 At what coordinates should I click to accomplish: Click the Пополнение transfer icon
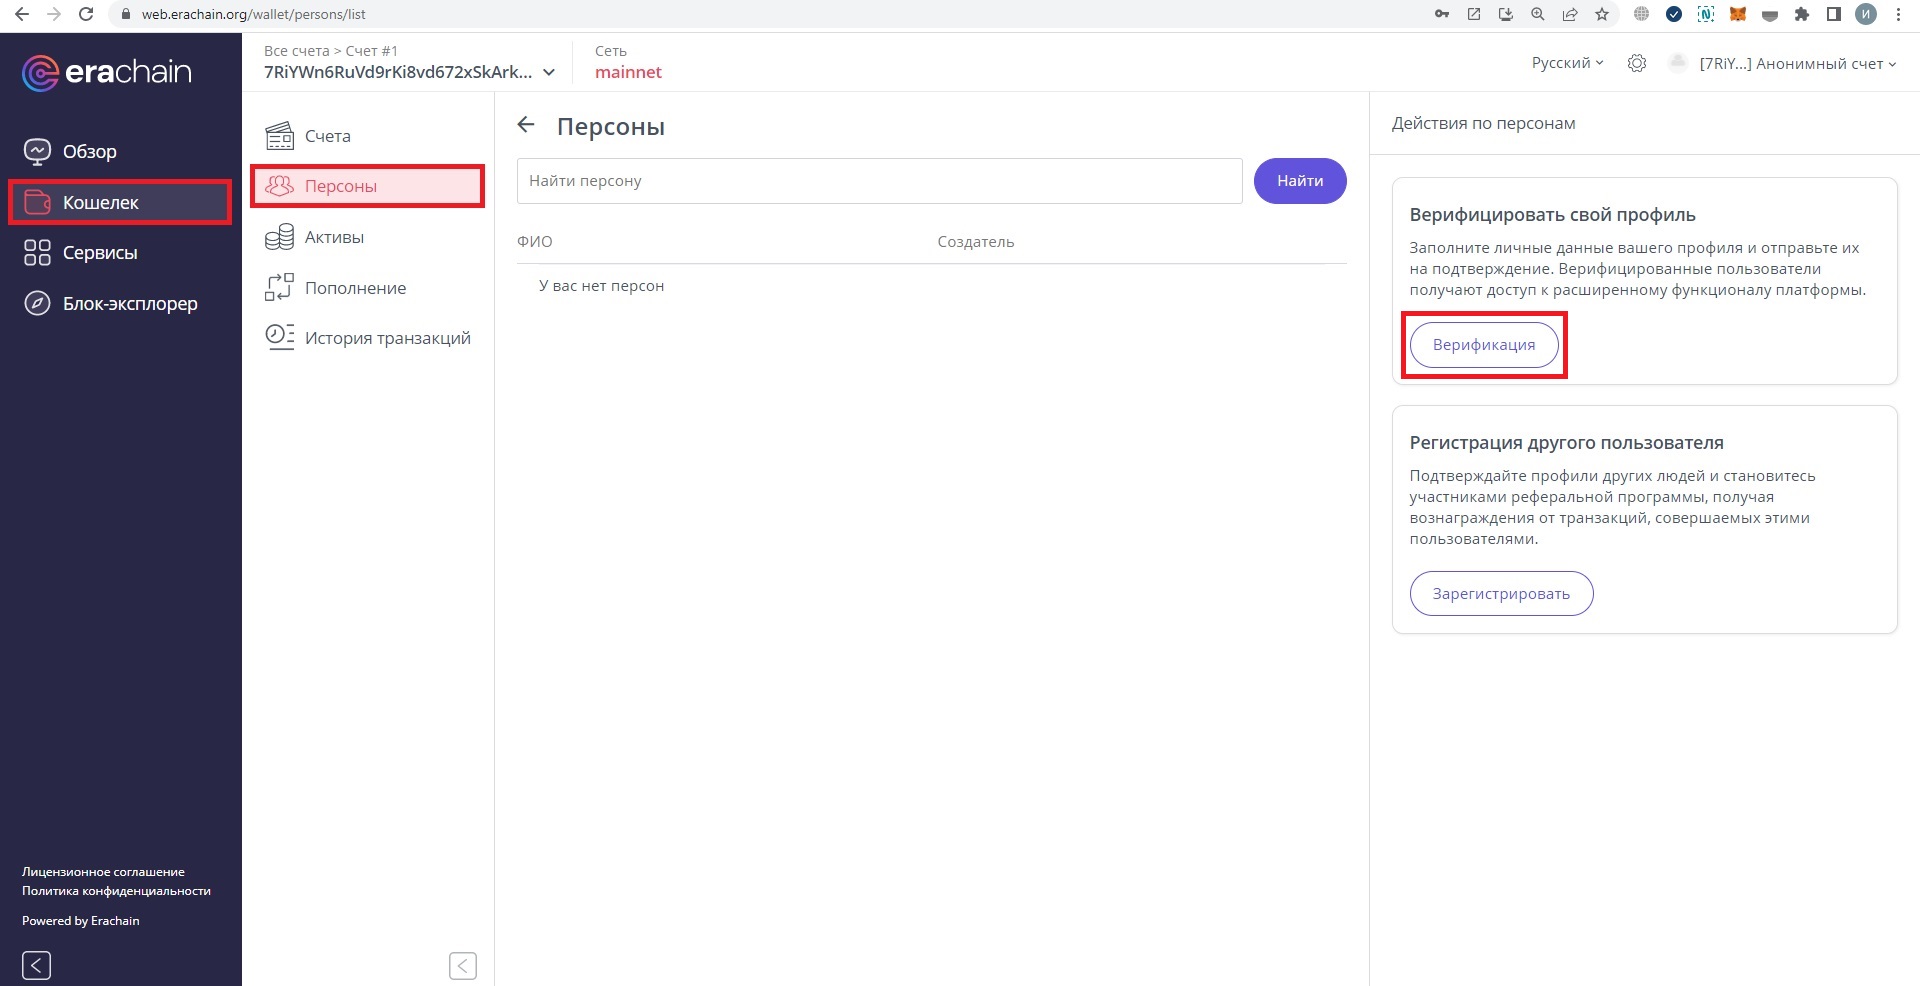(279, 287)
